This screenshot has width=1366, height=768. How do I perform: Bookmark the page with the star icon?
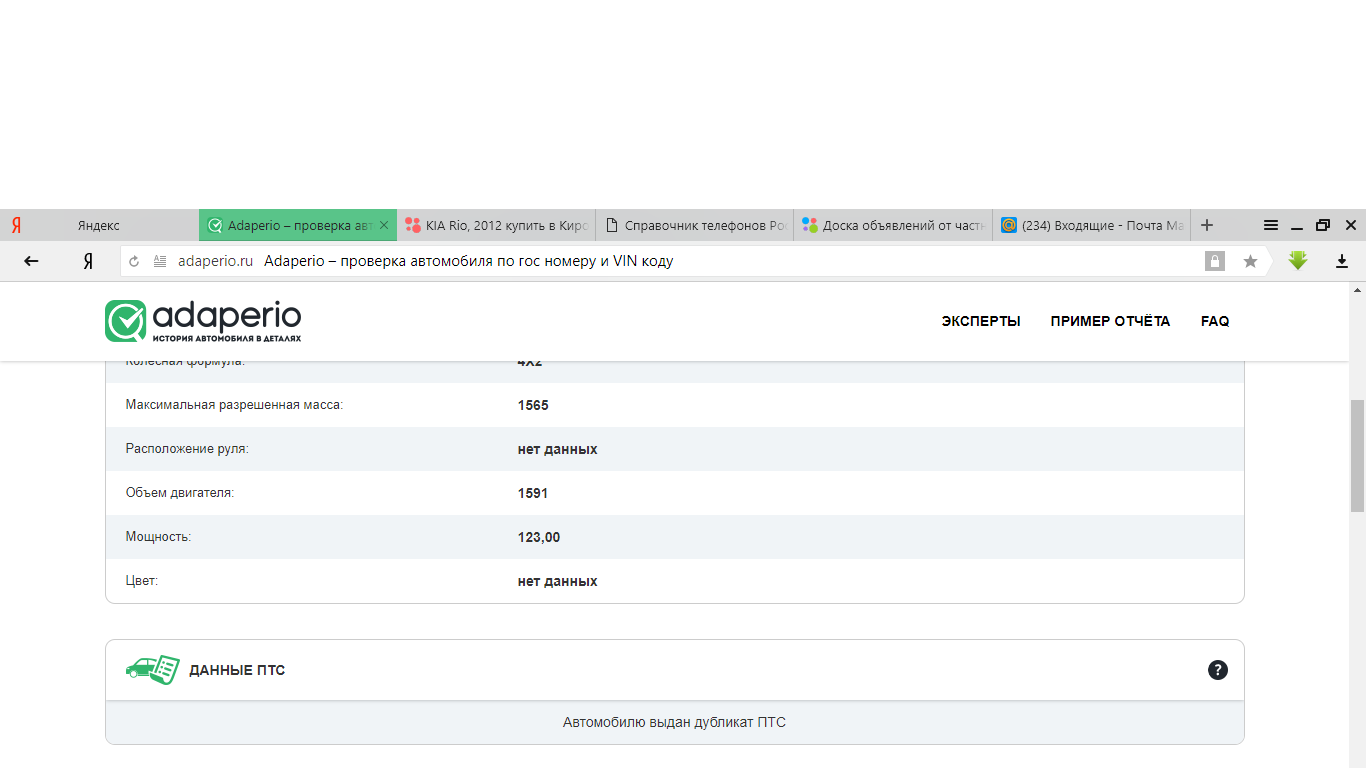click(1250, 261)
